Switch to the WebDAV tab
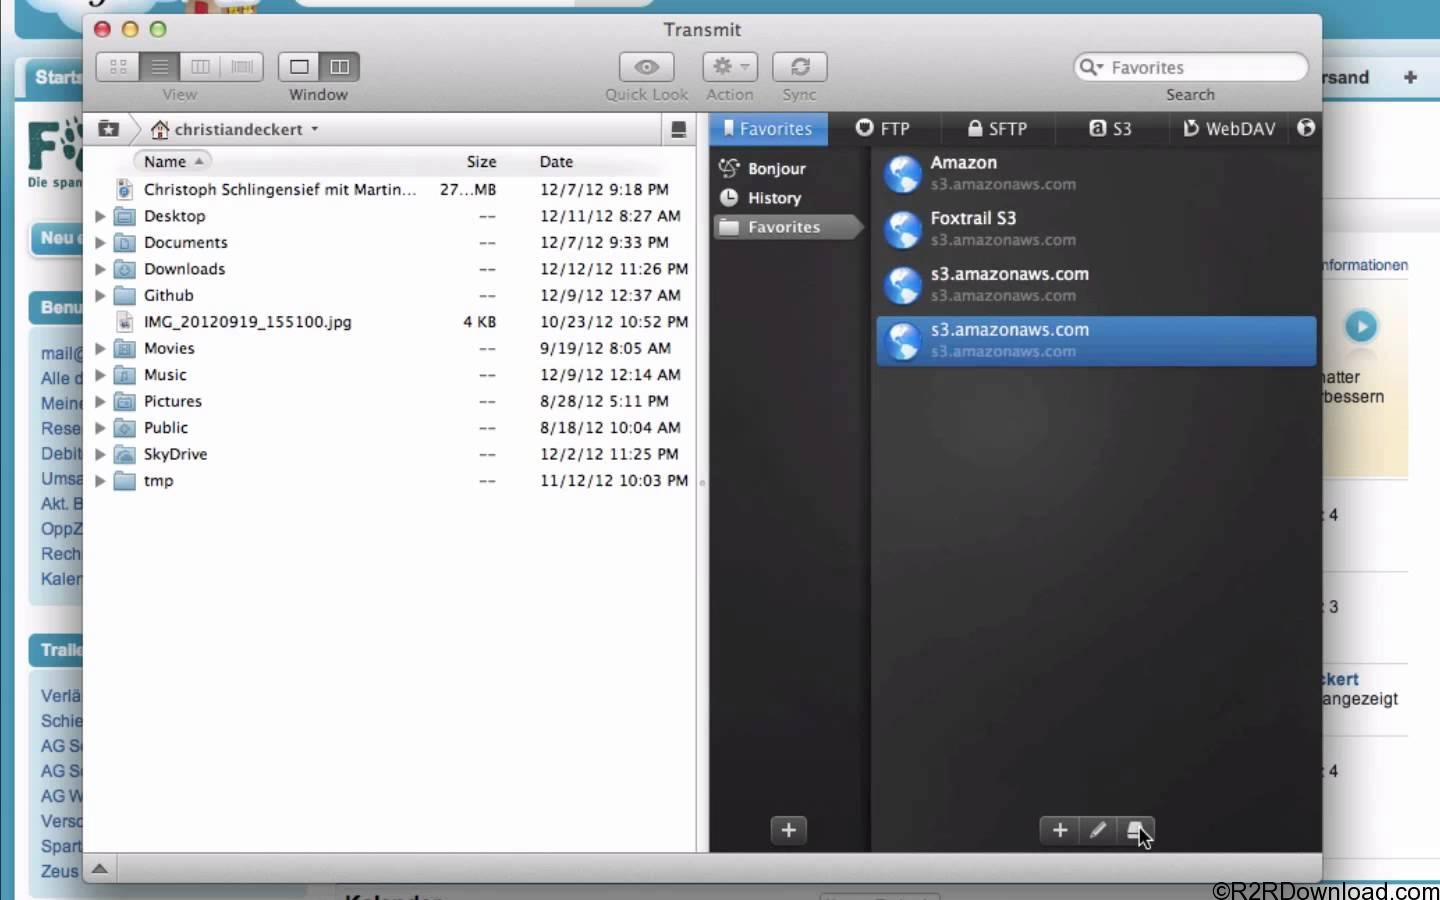This screenshot has width=1440, height=900. click(1229, 129)
